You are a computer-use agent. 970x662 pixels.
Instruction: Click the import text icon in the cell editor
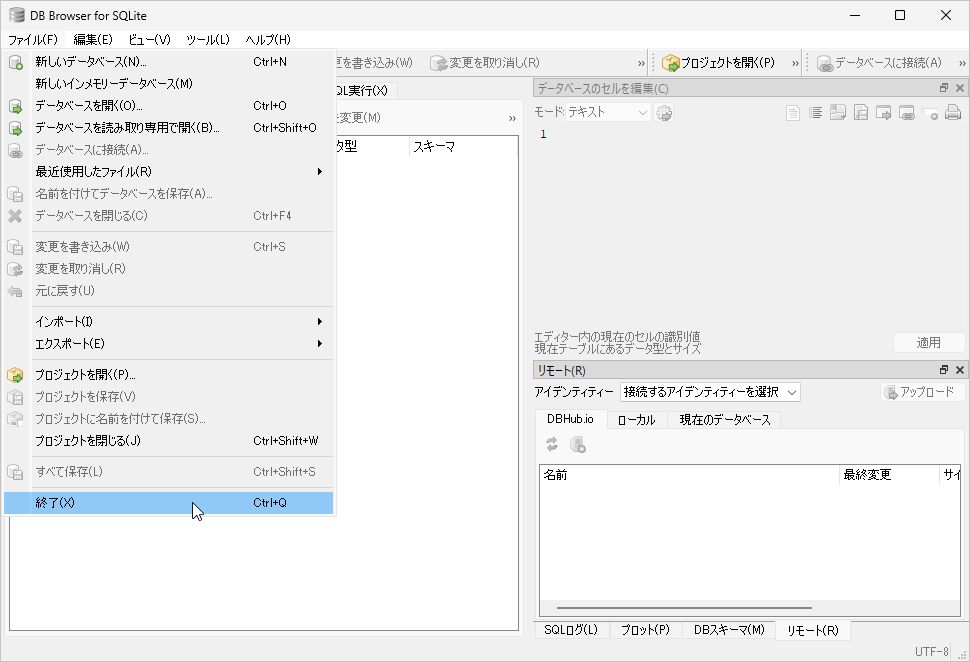838,112
